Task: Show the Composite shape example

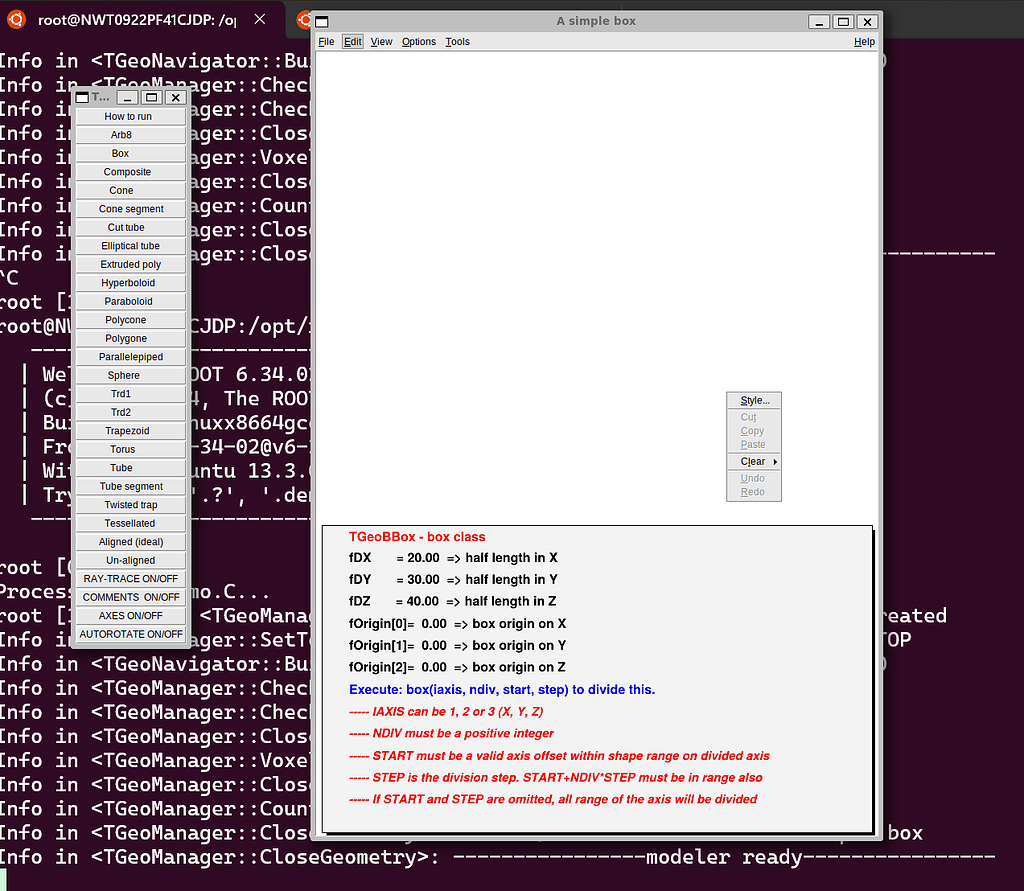Action: pos(128,171)
